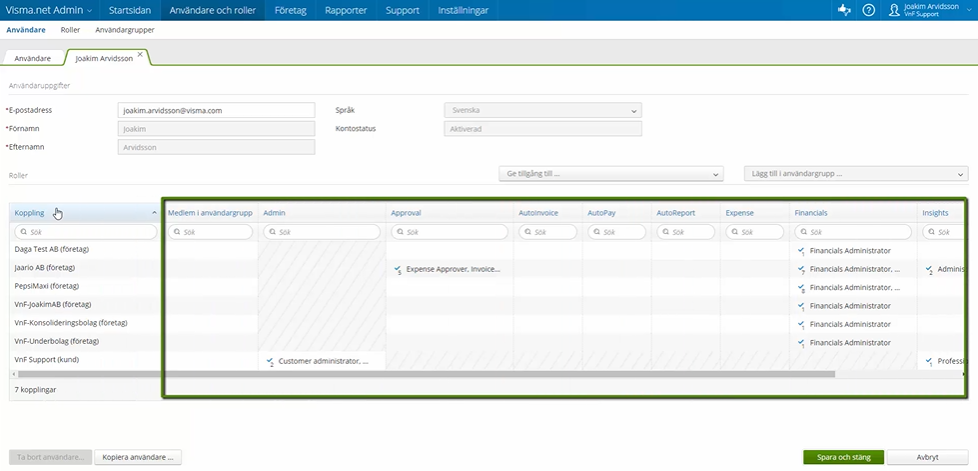Open the Företag menu

(x=290, y=10)
